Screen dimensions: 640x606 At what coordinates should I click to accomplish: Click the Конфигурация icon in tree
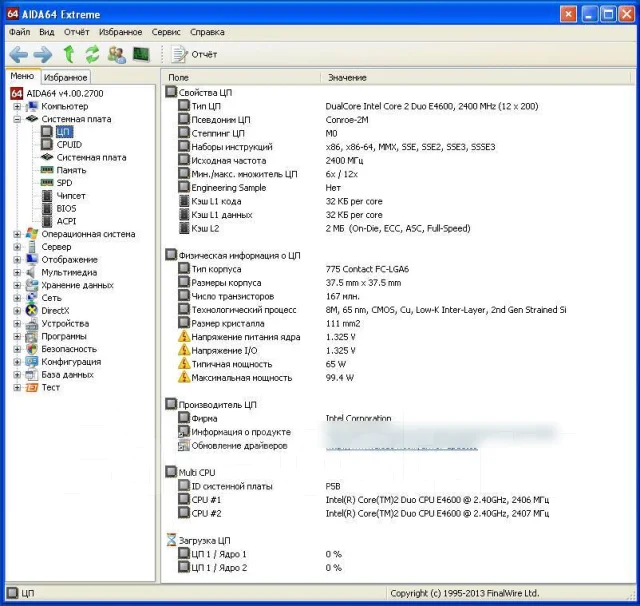[31, 362]
